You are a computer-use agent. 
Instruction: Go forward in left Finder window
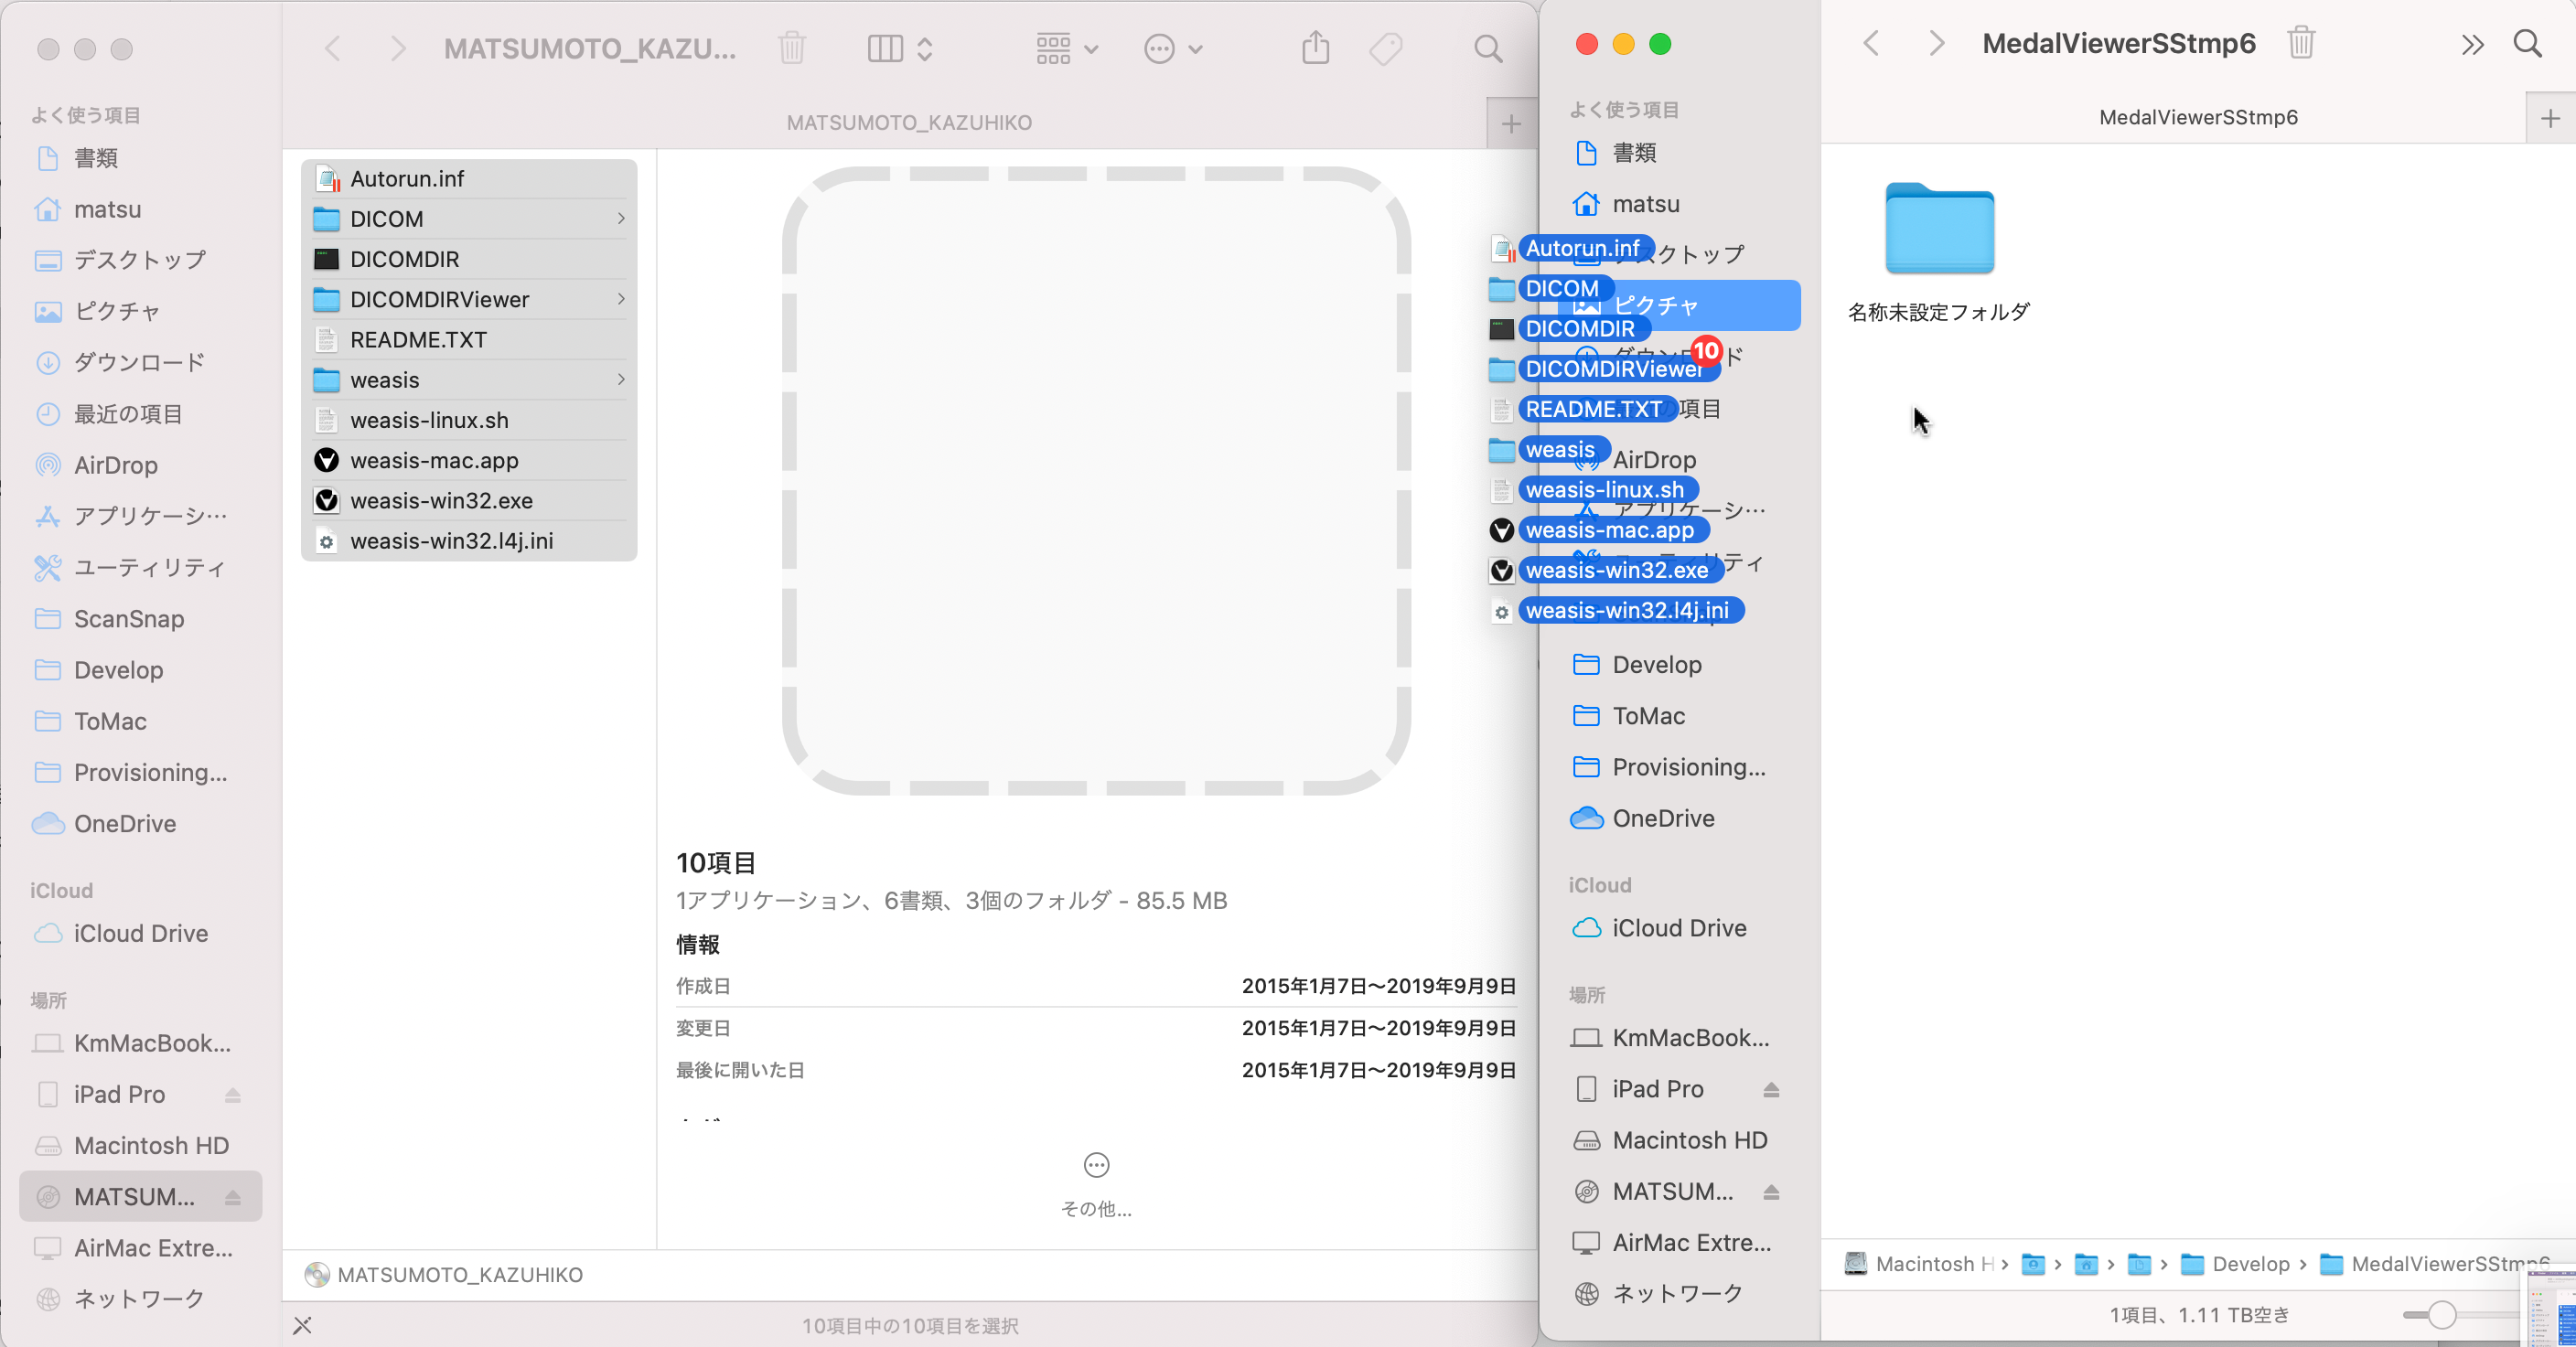tap(397, 48)
